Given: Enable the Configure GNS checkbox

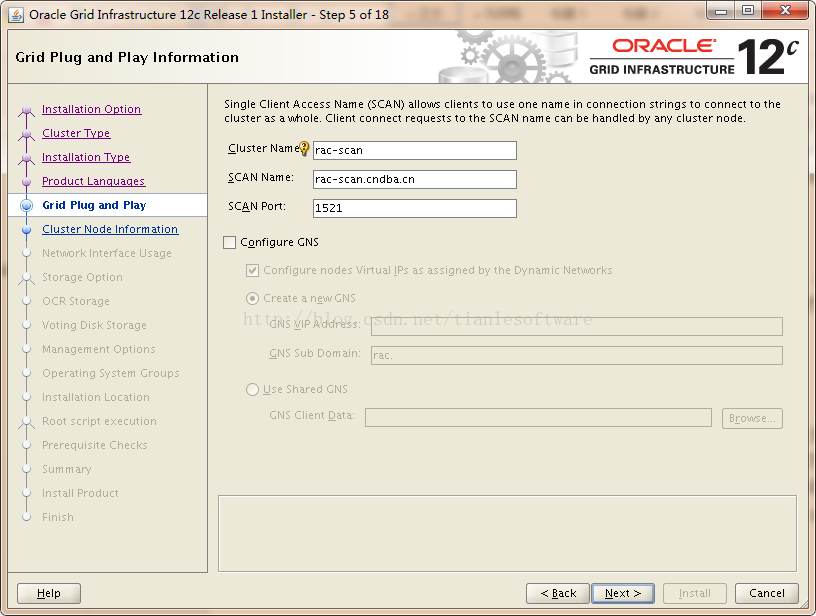Looking at the screenshot, I should [230, 242].
